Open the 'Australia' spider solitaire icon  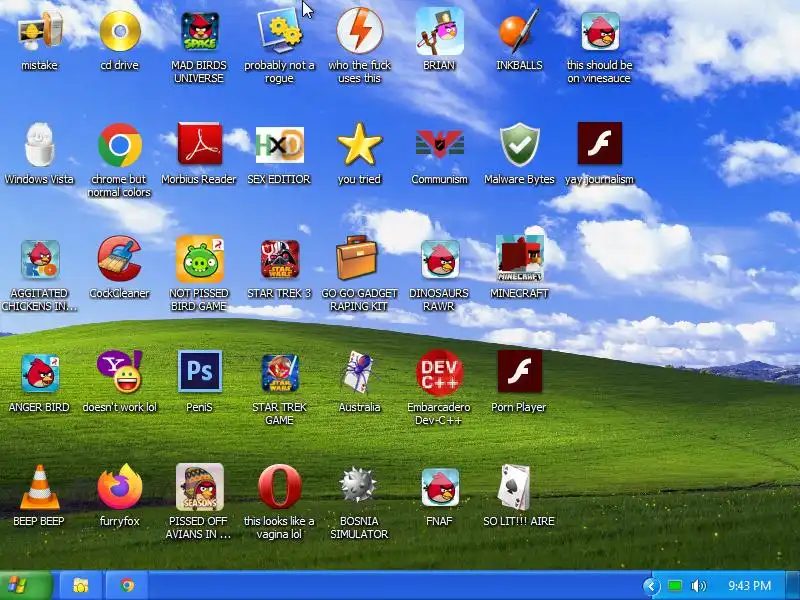[359, 372]
